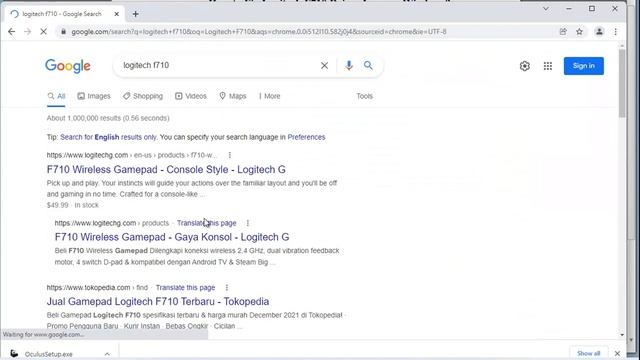The width and height of the screenshot is (640, 360).
Task: Open the Chrome three-dot menu
Action: pyautogui.click(x=616, y=31)
